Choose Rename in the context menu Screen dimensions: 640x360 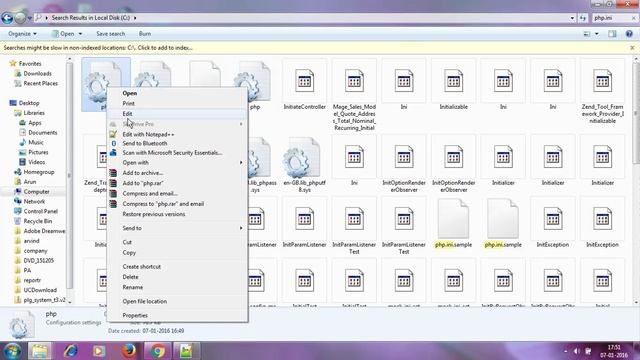[177, 287]
